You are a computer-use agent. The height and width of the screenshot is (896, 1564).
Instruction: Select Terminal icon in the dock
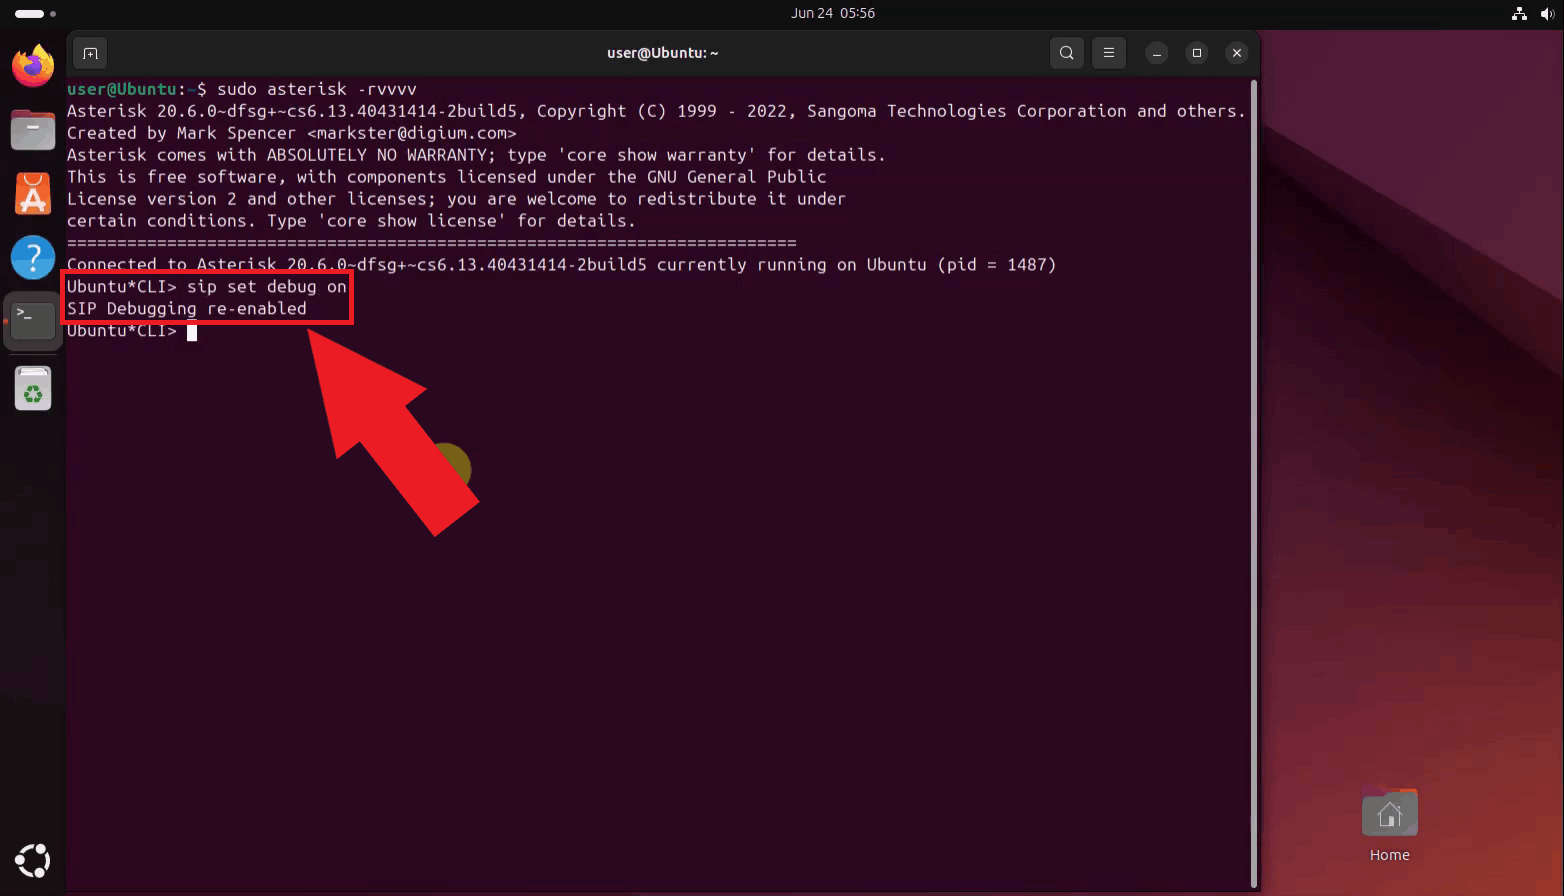(33, 321)
